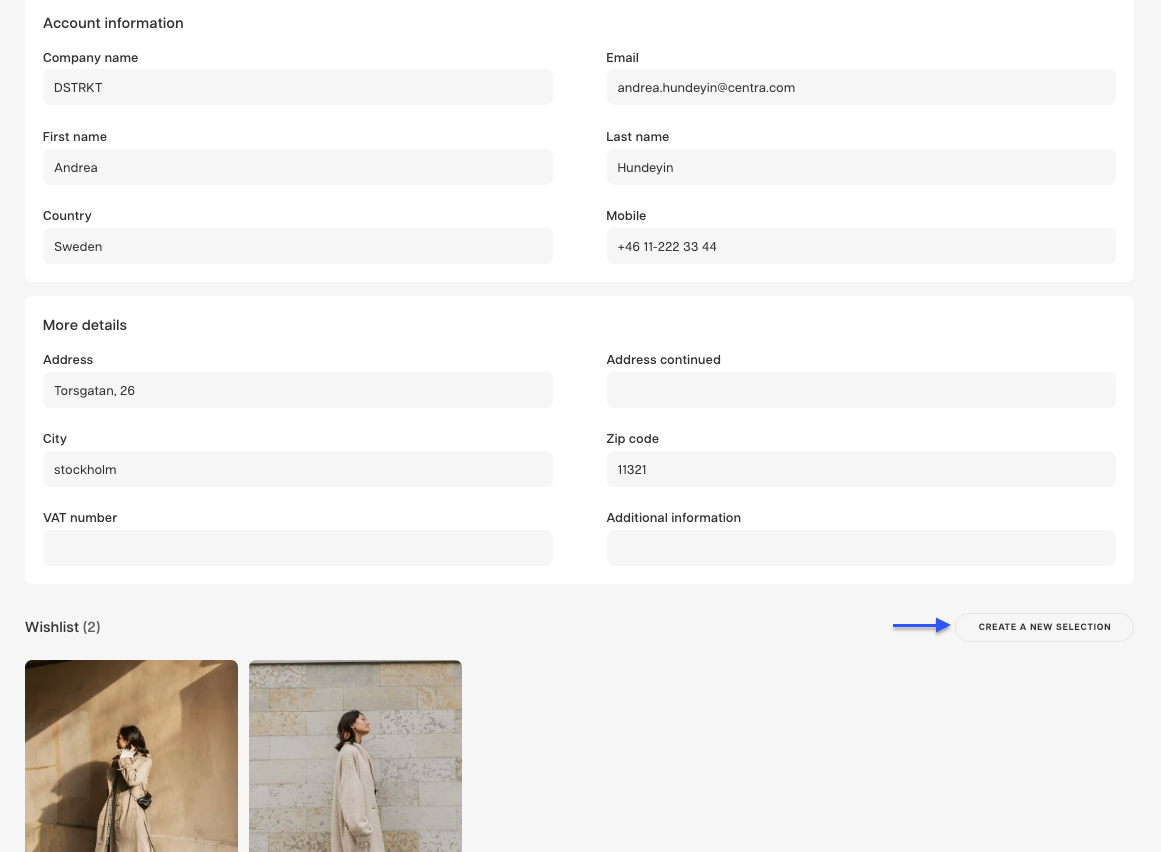Click the Company name field containing DSTRKT
The height and width of the screenshot is (852, 1161).
click(x=297, y=88)
